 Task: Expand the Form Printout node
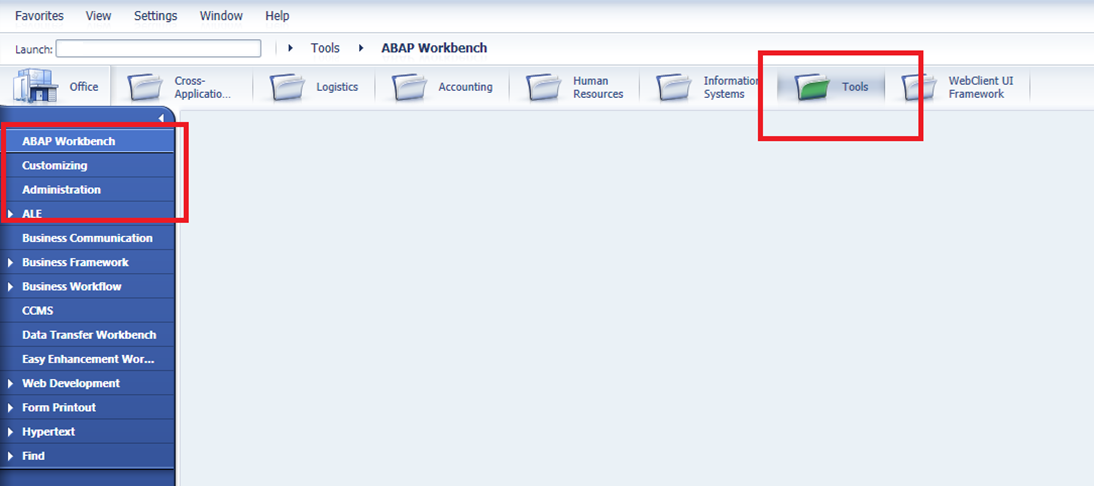click(x=10, y=408)
